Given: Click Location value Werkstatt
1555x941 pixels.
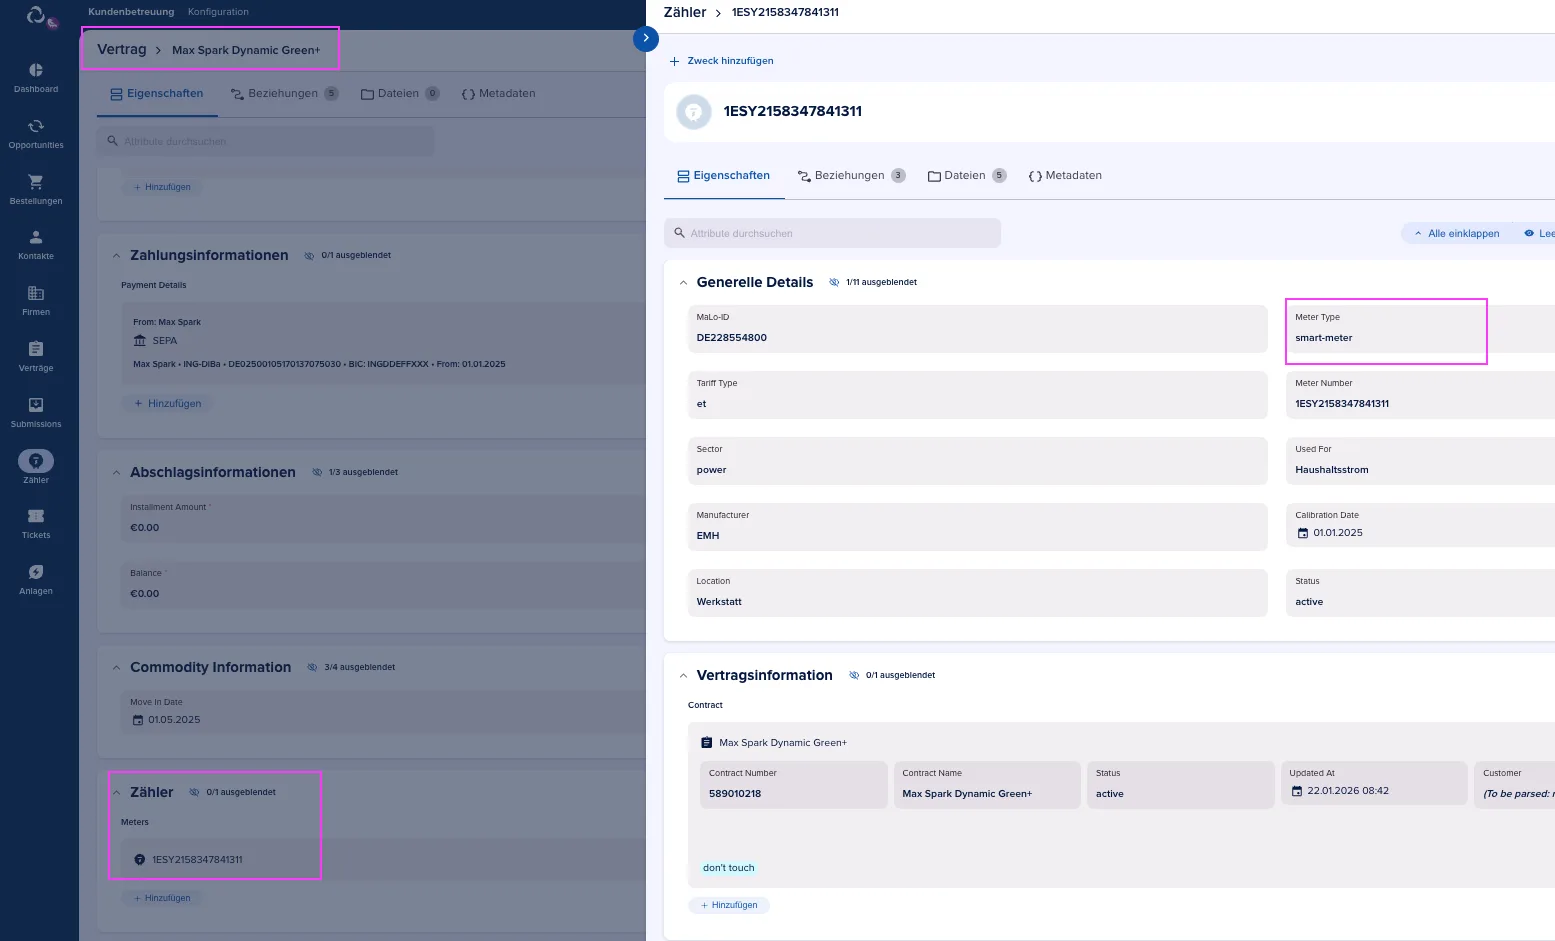Looking at the screenshot, I should (719, 602).
